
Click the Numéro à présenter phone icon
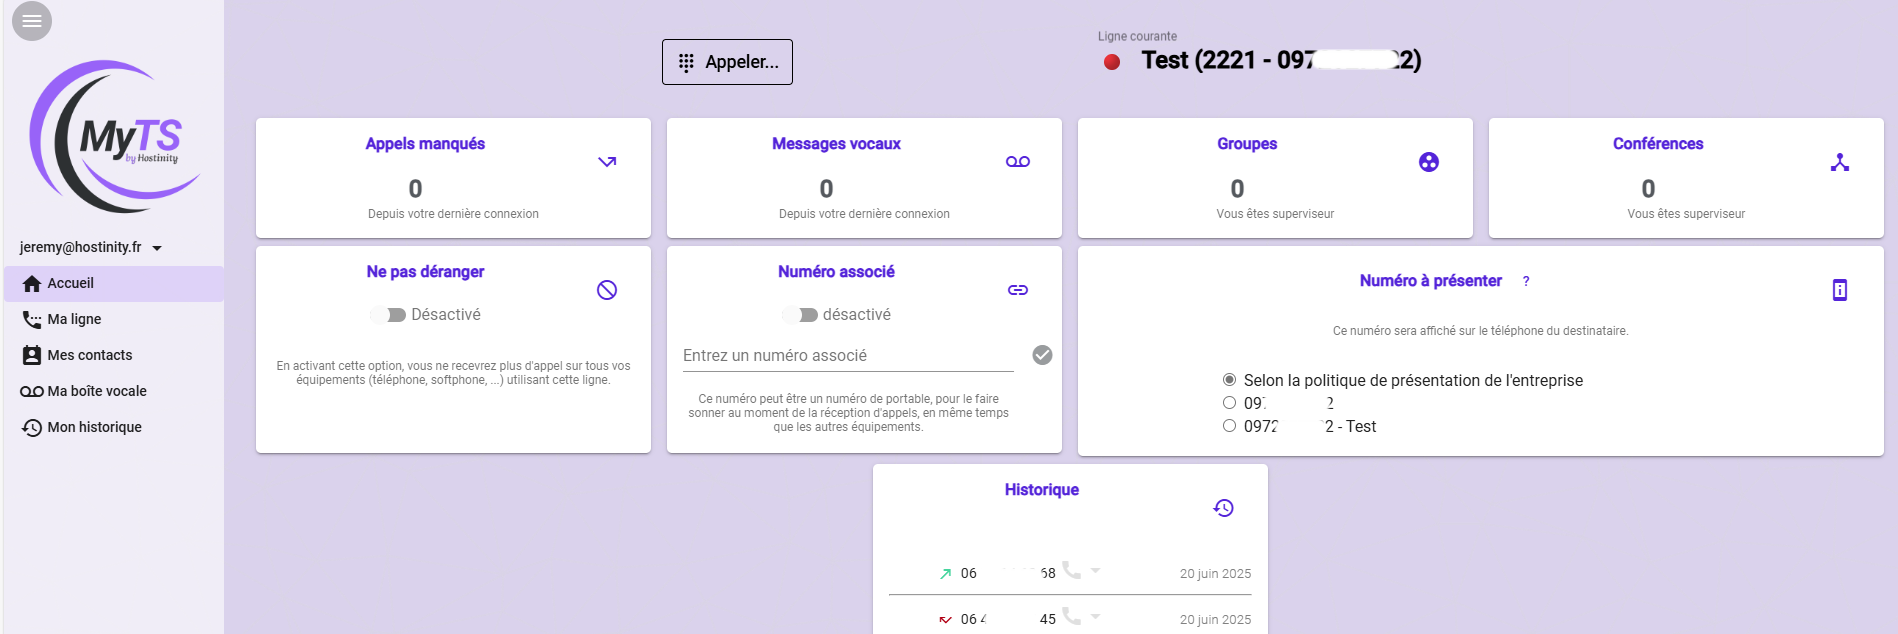[x=1840, y=290]
